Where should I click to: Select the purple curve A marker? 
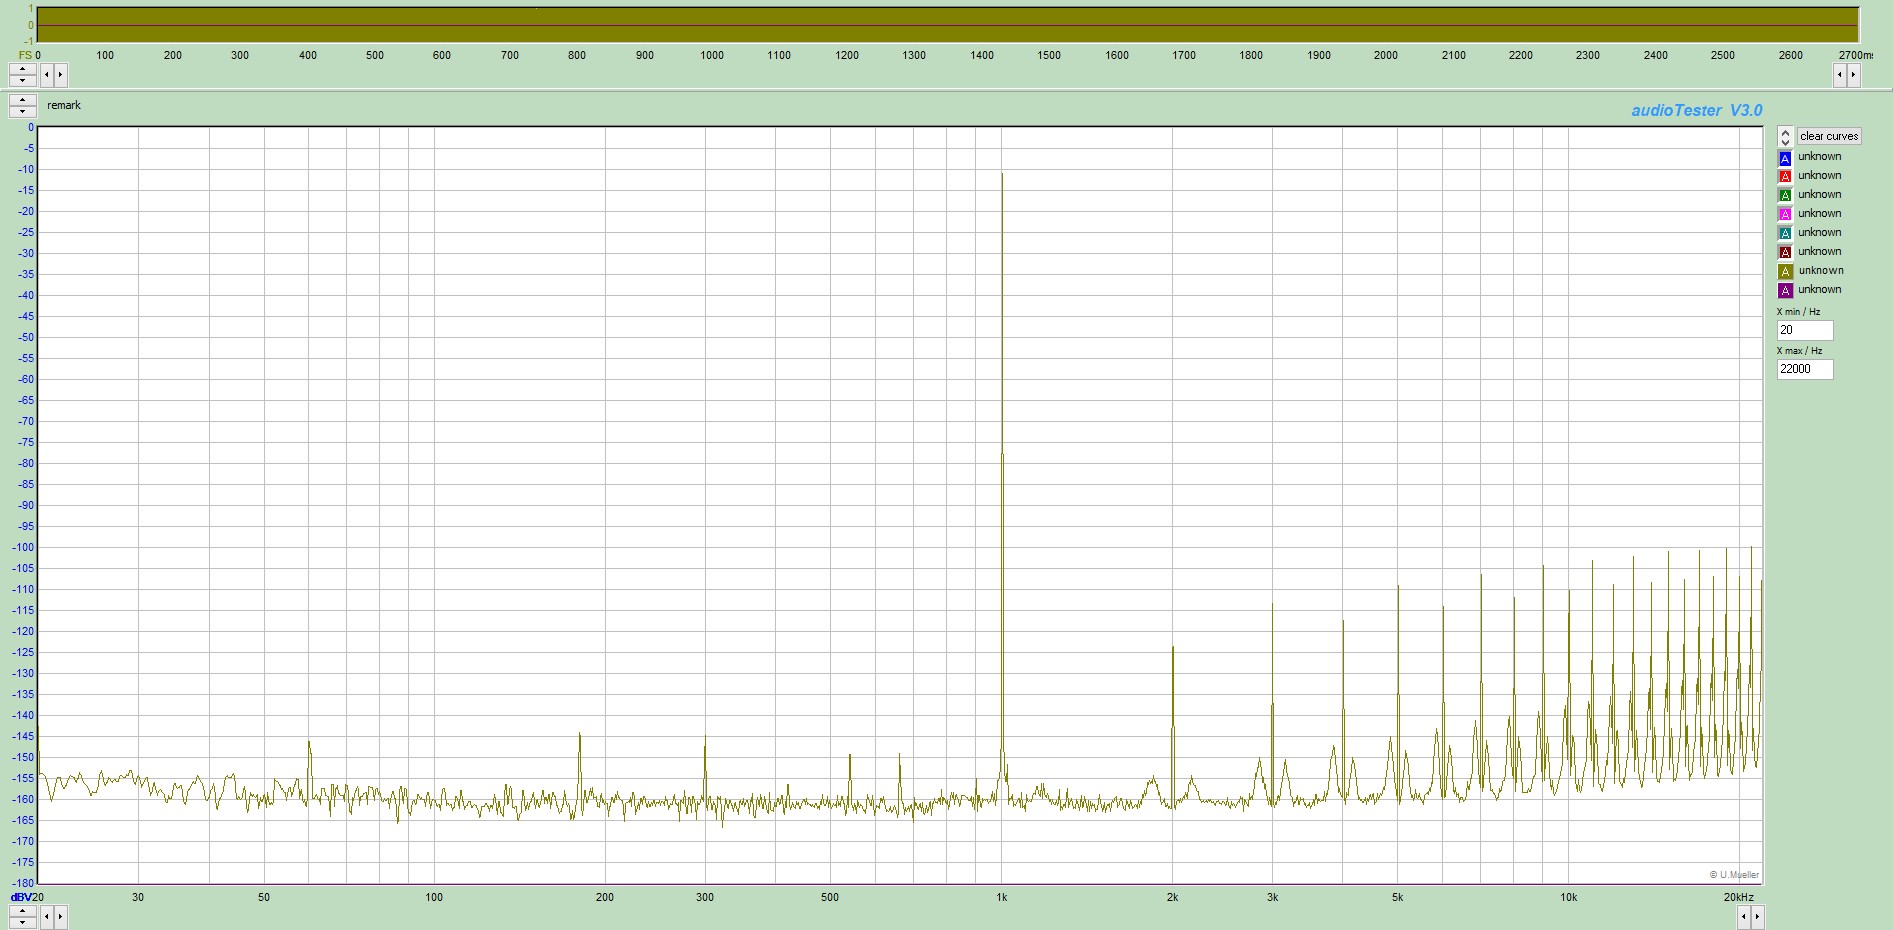1785,291
